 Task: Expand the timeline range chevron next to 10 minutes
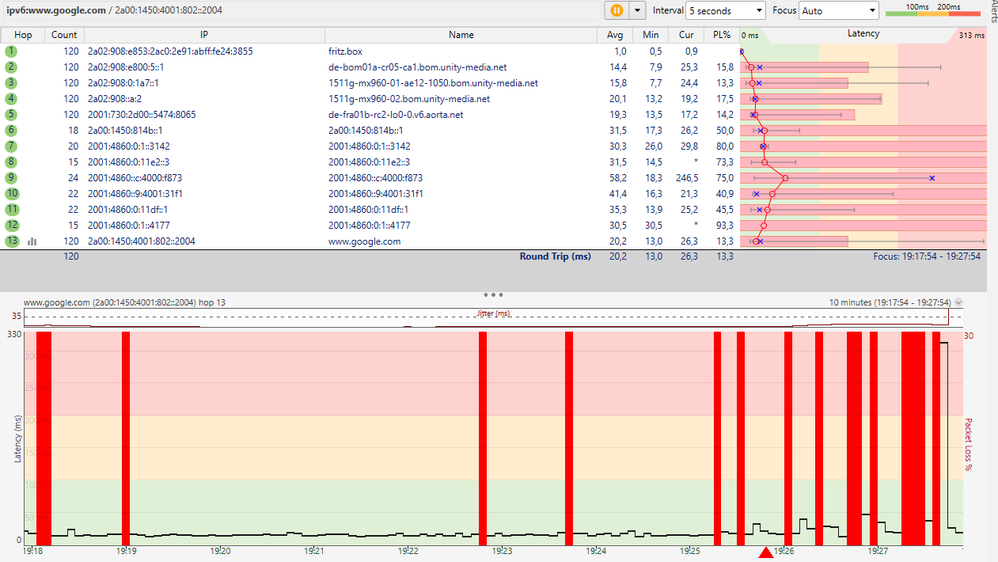(958, 303)
